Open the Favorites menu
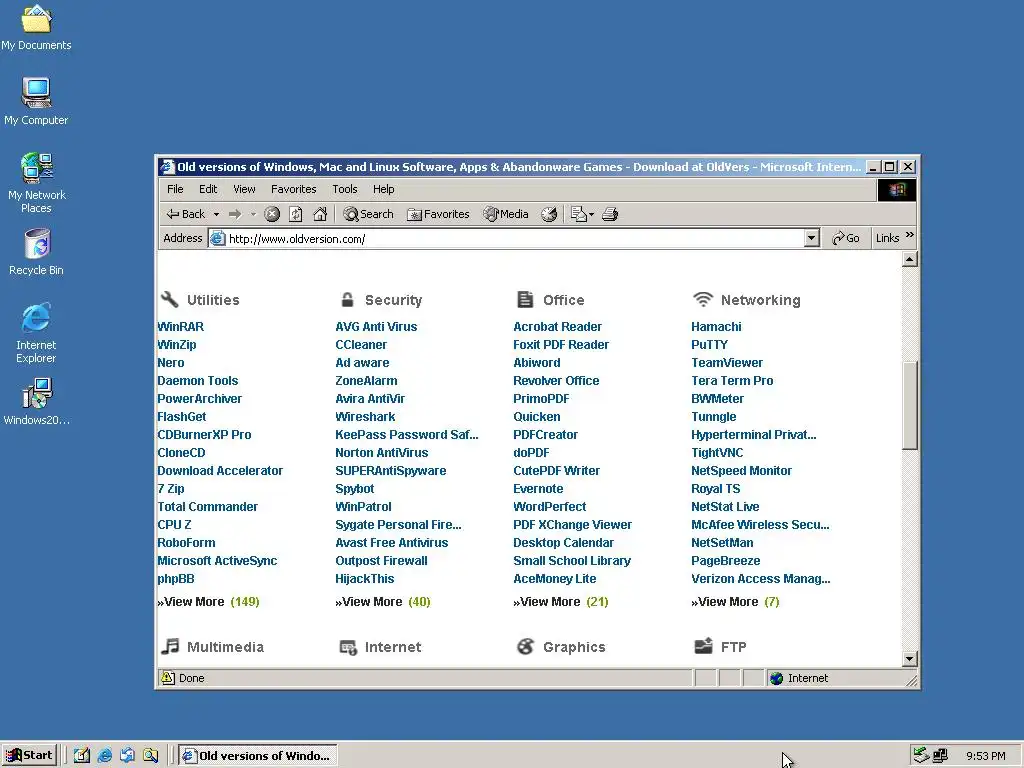Screen dimensions: 1024x768 click(x=293, y=189)
